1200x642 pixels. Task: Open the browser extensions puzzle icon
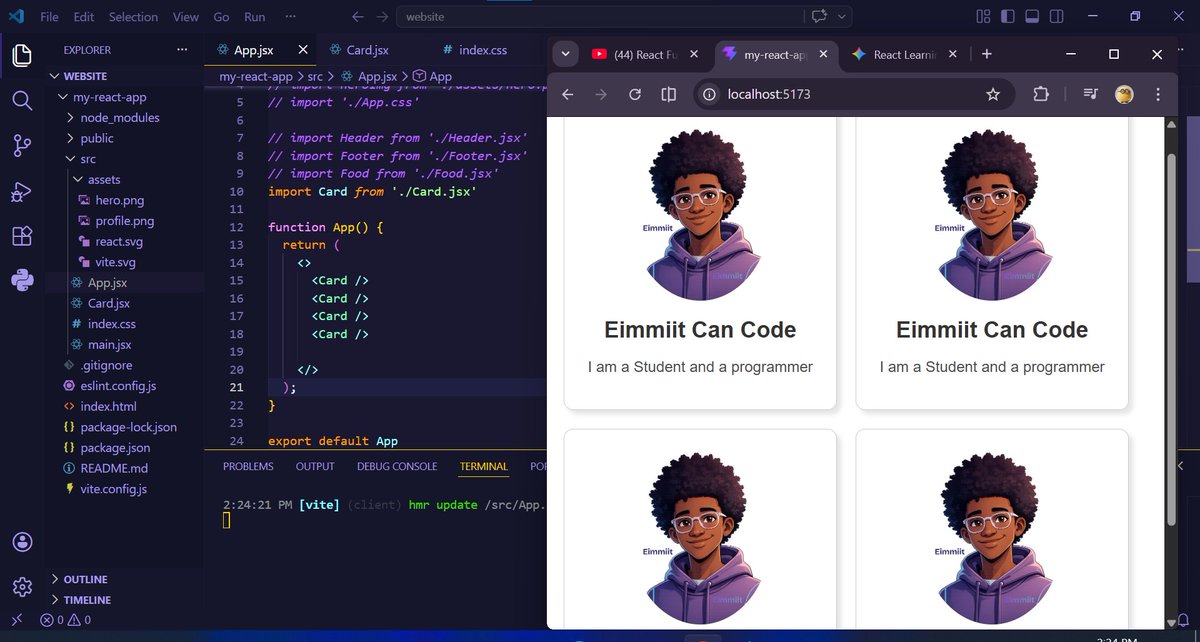coord(1041,93)
